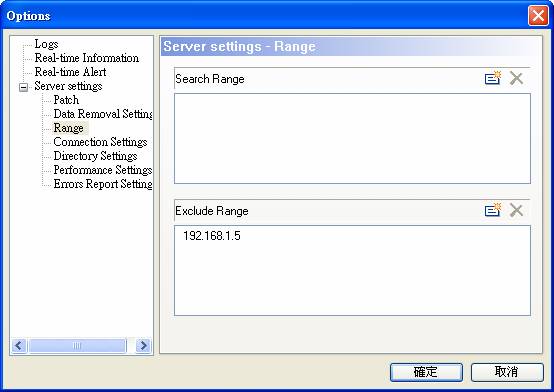Open the Patch settings page
Screen dimensions: 554x392
(x=66, y=100)
